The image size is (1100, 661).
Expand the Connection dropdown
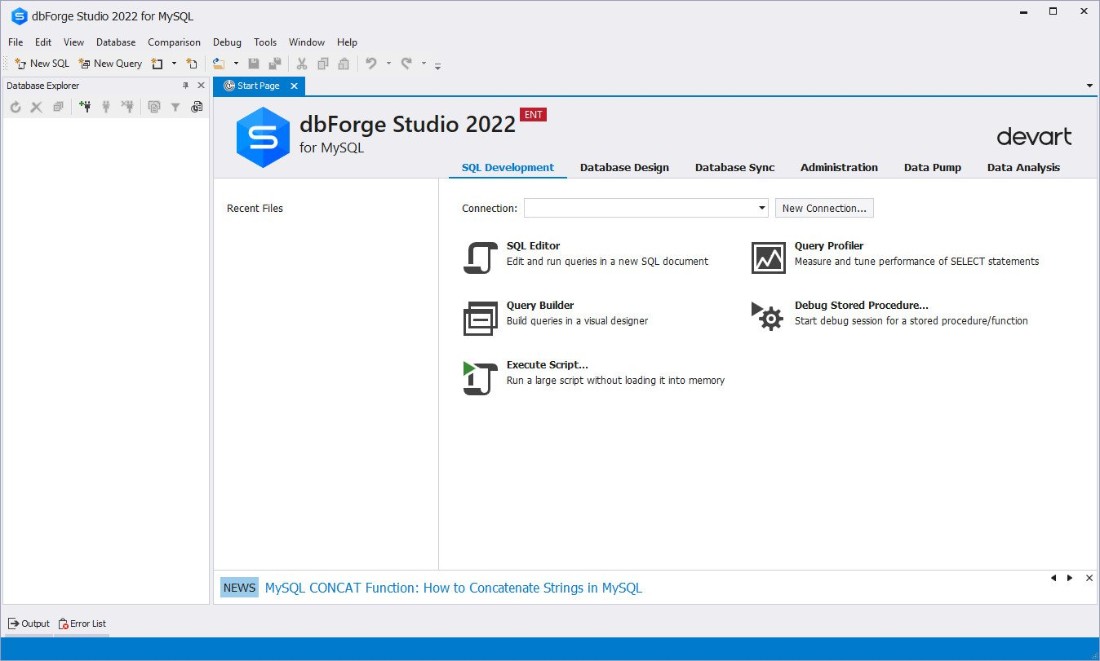pyautogui.click(x=761, y=208)
